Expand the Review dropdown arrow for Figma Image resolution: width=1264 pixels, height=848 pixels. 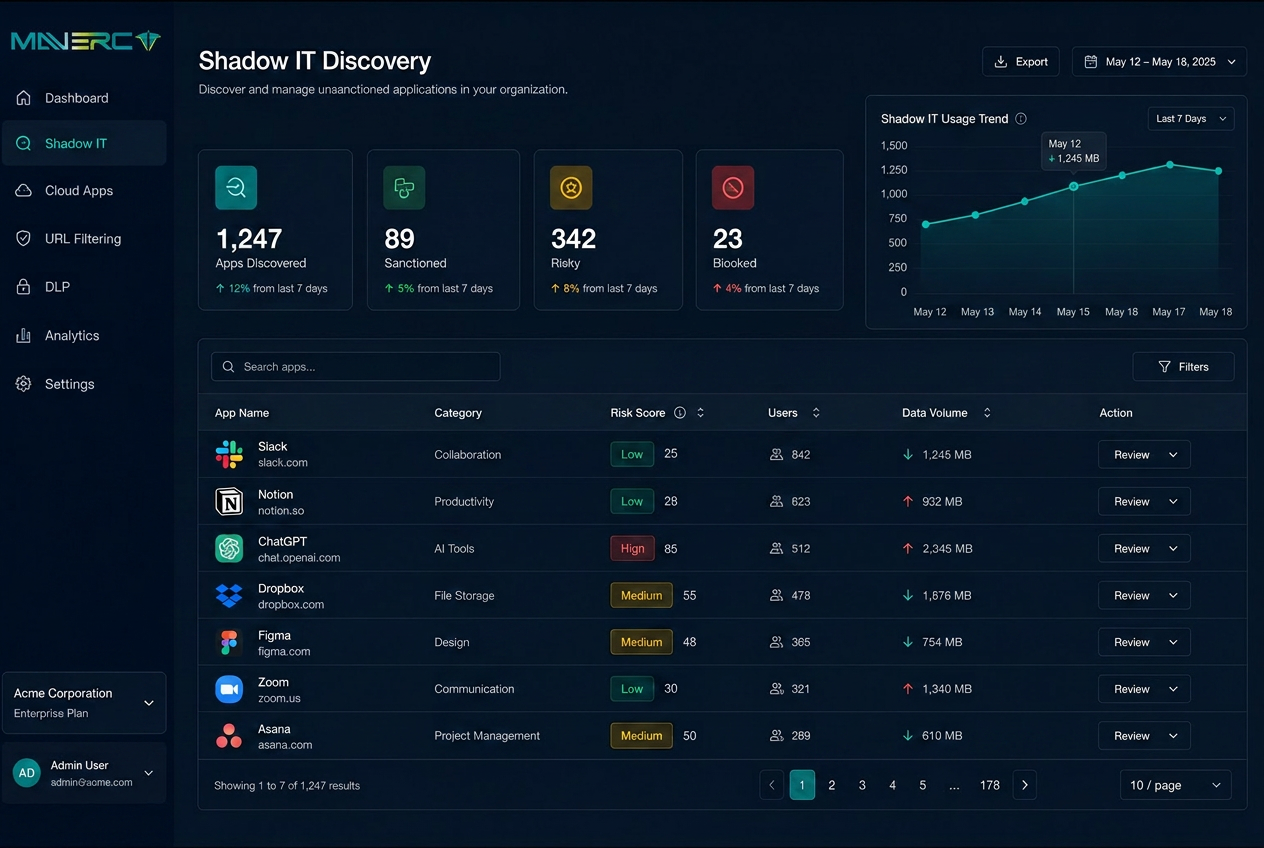1173,642
